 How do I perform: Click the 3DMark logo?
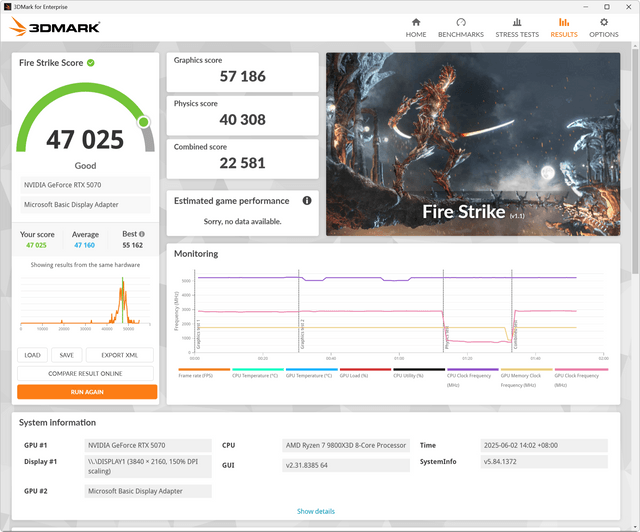55,27
